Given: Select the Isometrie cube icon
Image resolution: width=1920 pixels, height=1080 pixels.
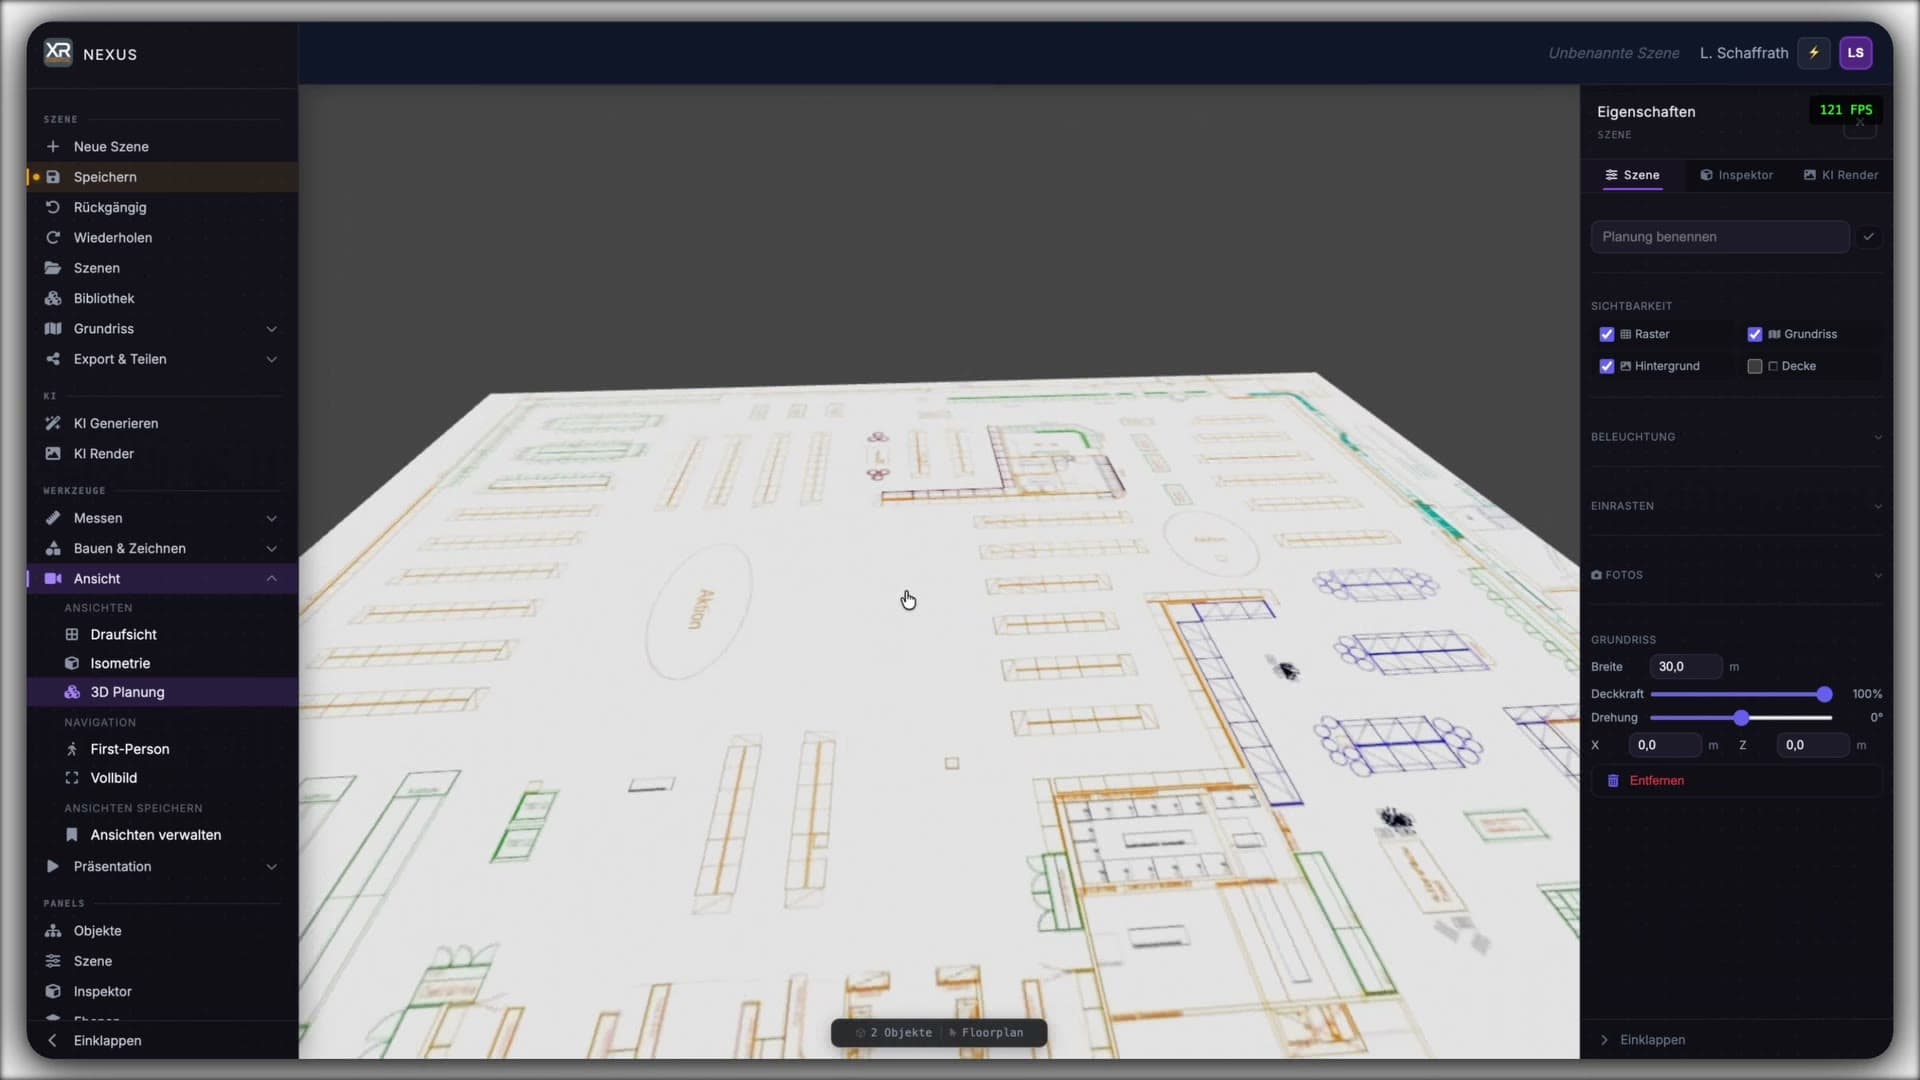Looking at the screenshot, I should [x=72, y=663].
